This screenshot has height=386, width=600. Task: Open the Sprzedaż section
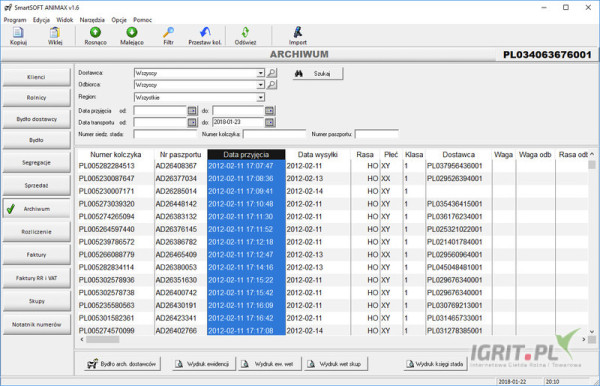pos(36,186)
